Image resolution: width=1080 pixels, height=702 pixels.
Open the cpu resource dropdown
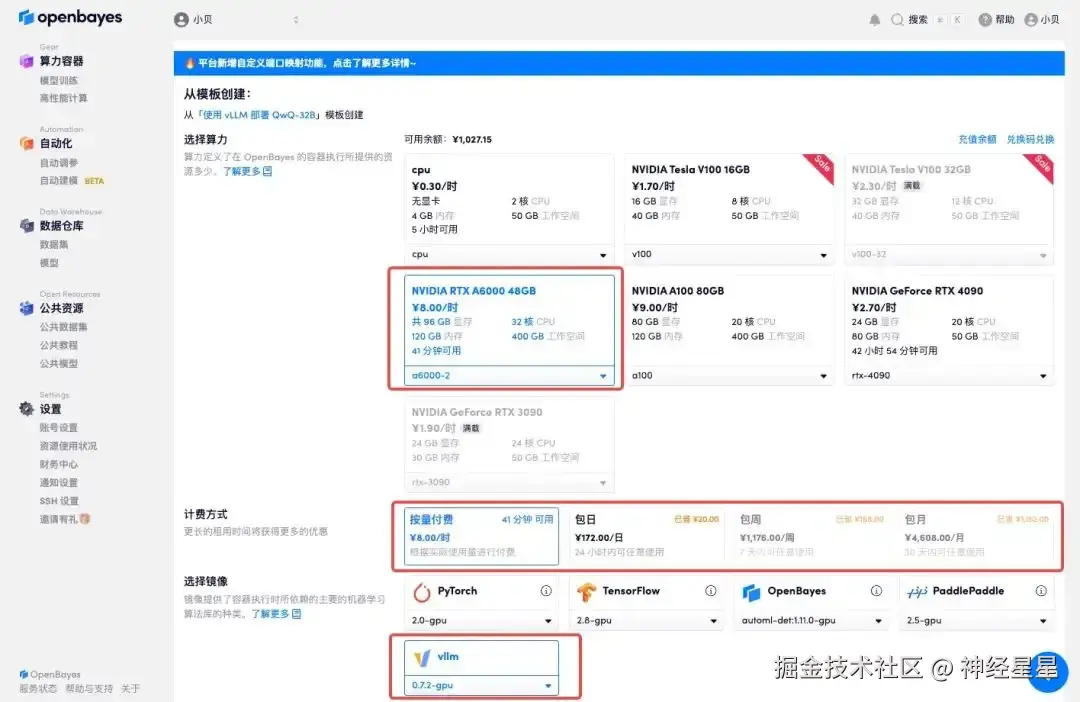point(509,254)
